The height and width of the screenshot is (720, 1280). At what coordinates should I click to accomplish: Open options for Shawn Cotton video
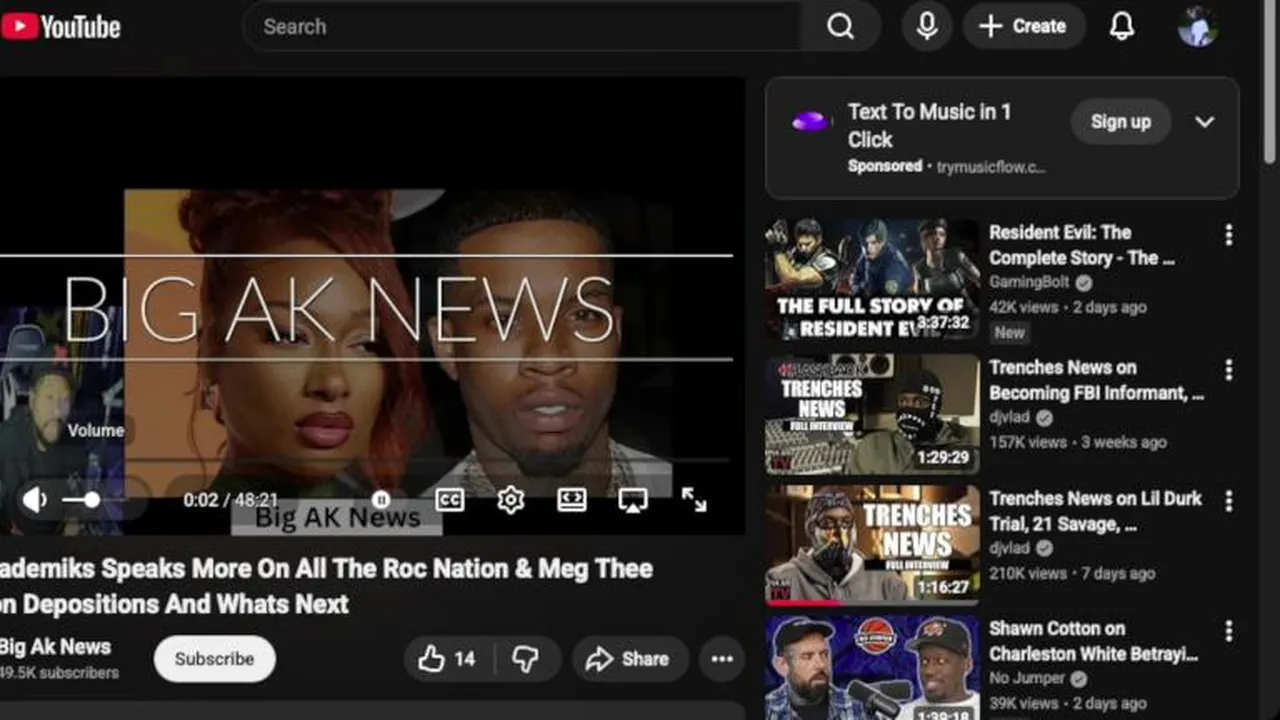click(x=1228, y=631)
